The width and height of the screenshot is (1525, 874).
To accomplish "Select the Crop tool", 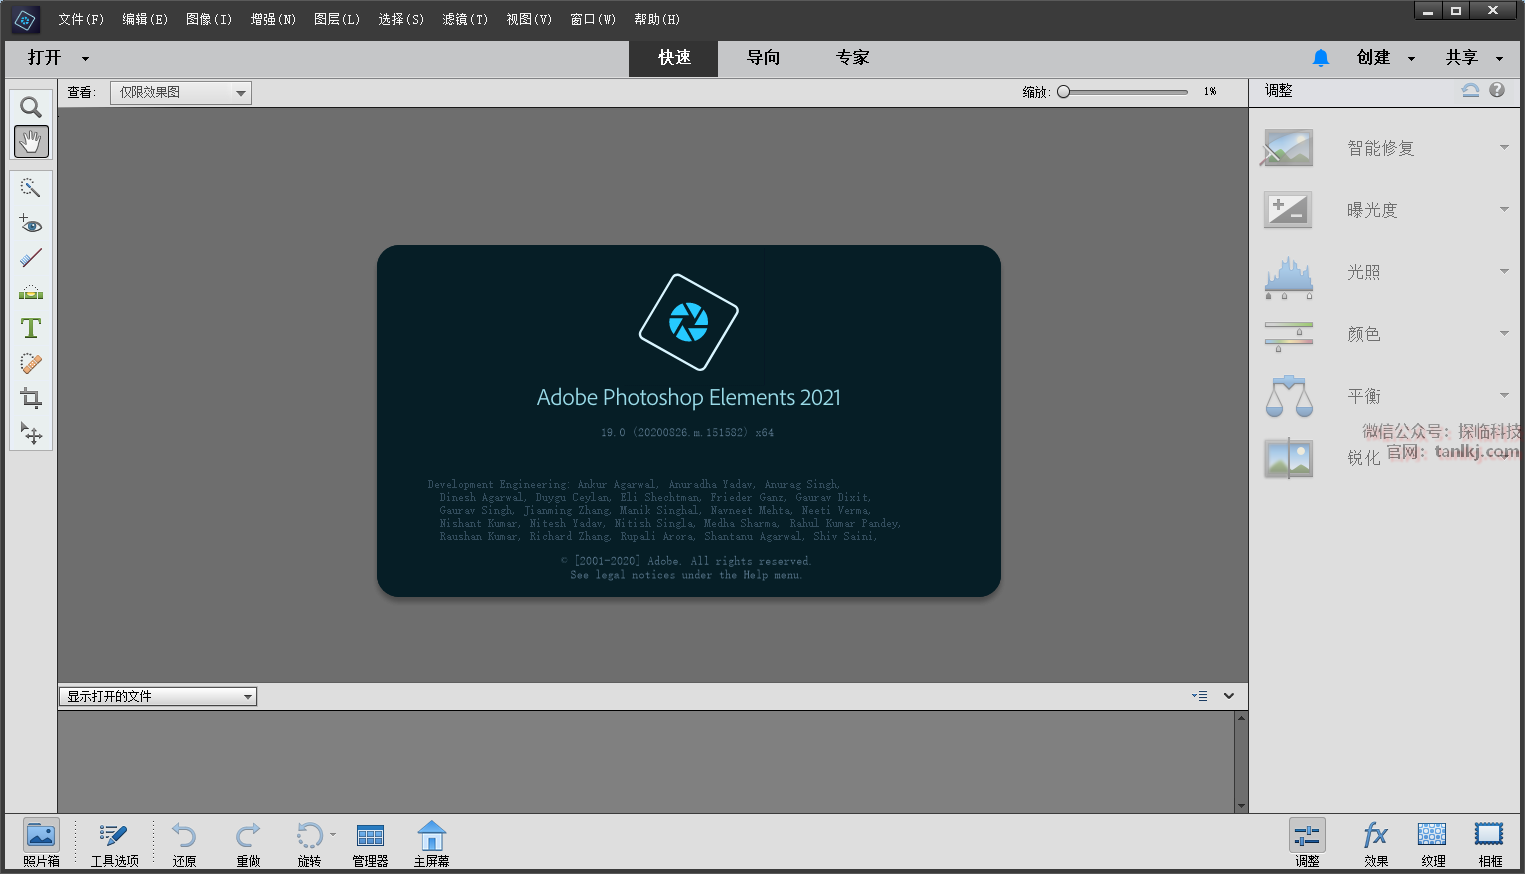I will coord(31,399).
